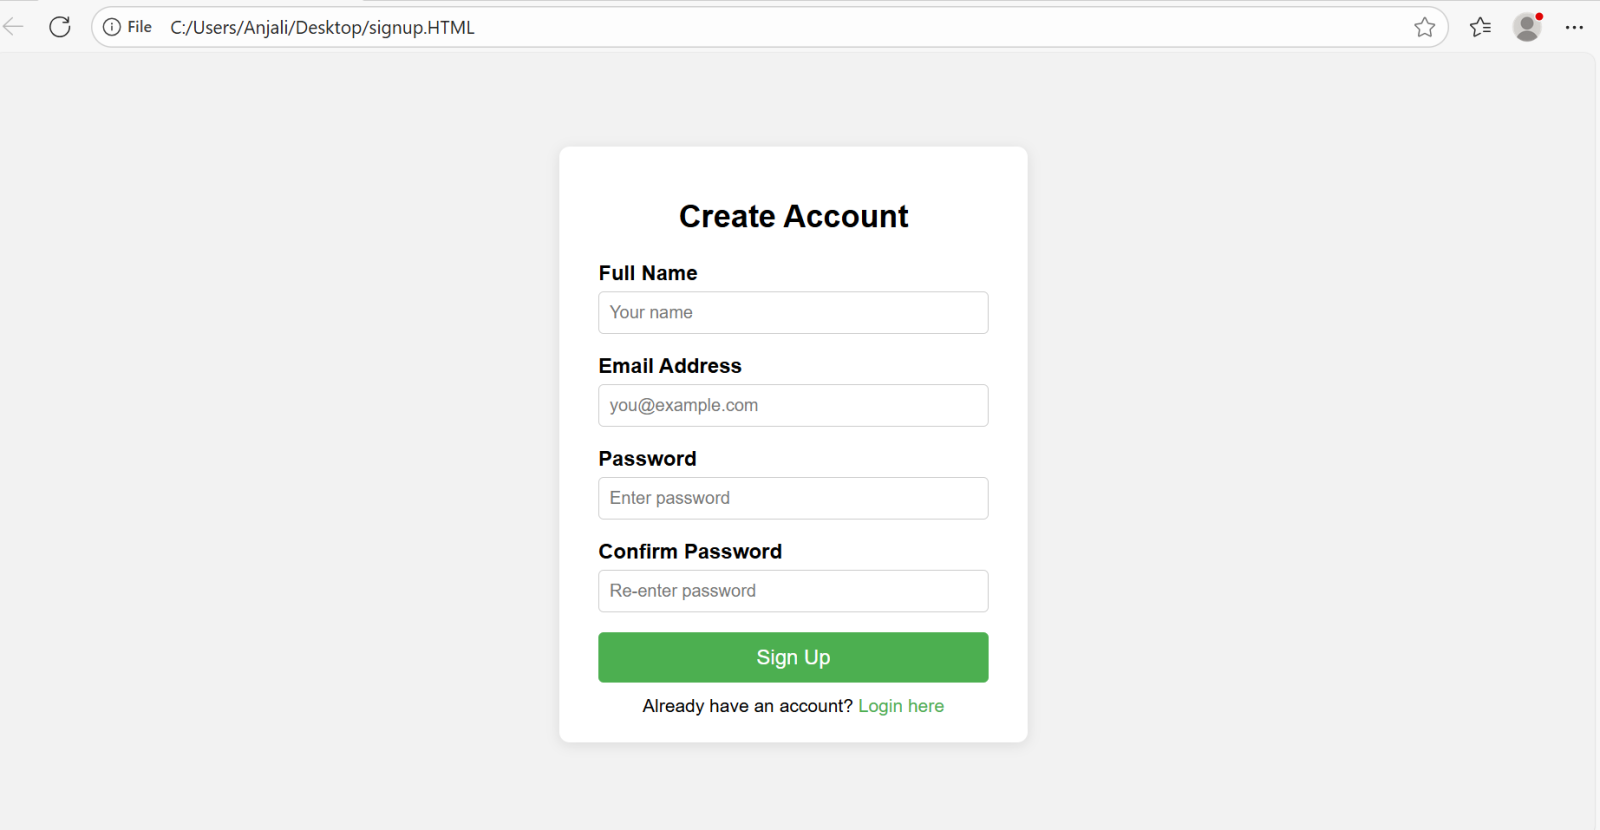The width and height of the screenshot is (1600, 830).
Task: Select the Enter password field
Action: coord(793,499)
